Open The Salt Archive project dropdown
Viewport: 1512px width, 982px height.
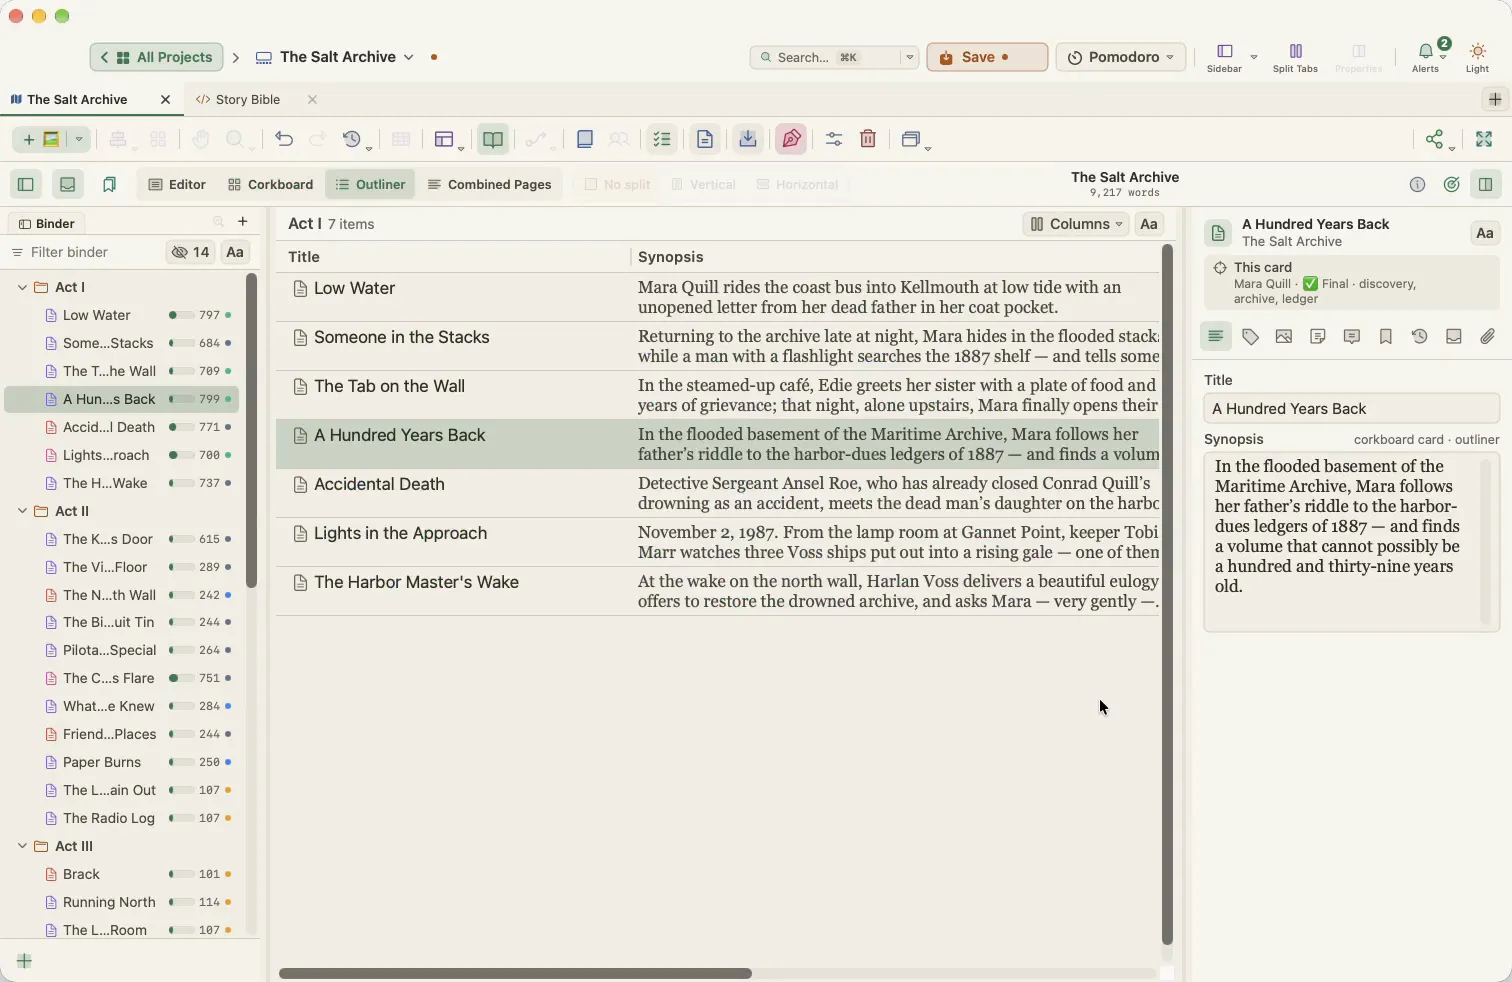[x=335, y=57]
